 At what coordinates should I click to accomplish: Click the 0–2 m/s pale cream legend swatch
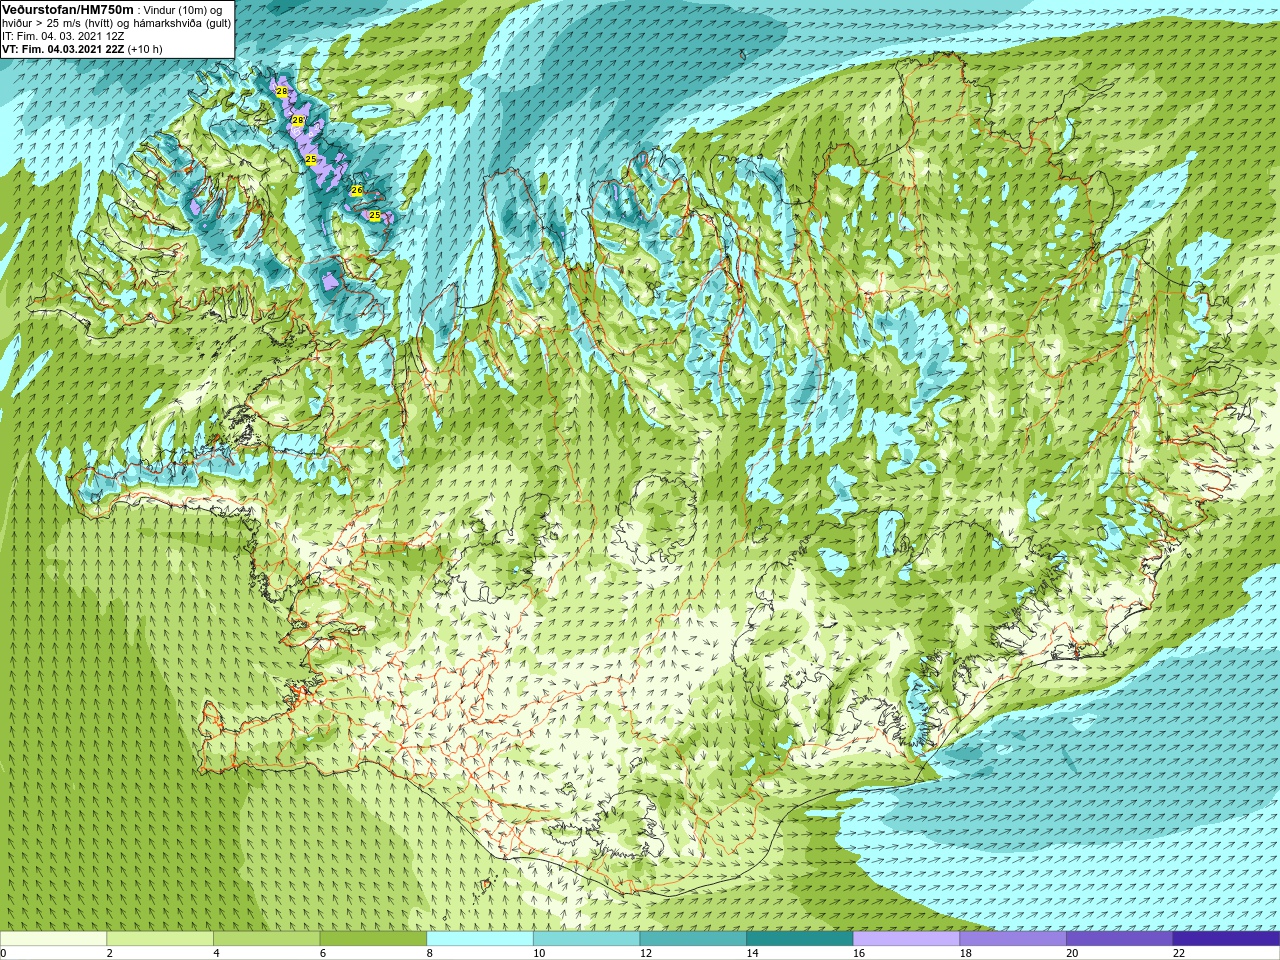pyautogui.click(x=53, y=939)
